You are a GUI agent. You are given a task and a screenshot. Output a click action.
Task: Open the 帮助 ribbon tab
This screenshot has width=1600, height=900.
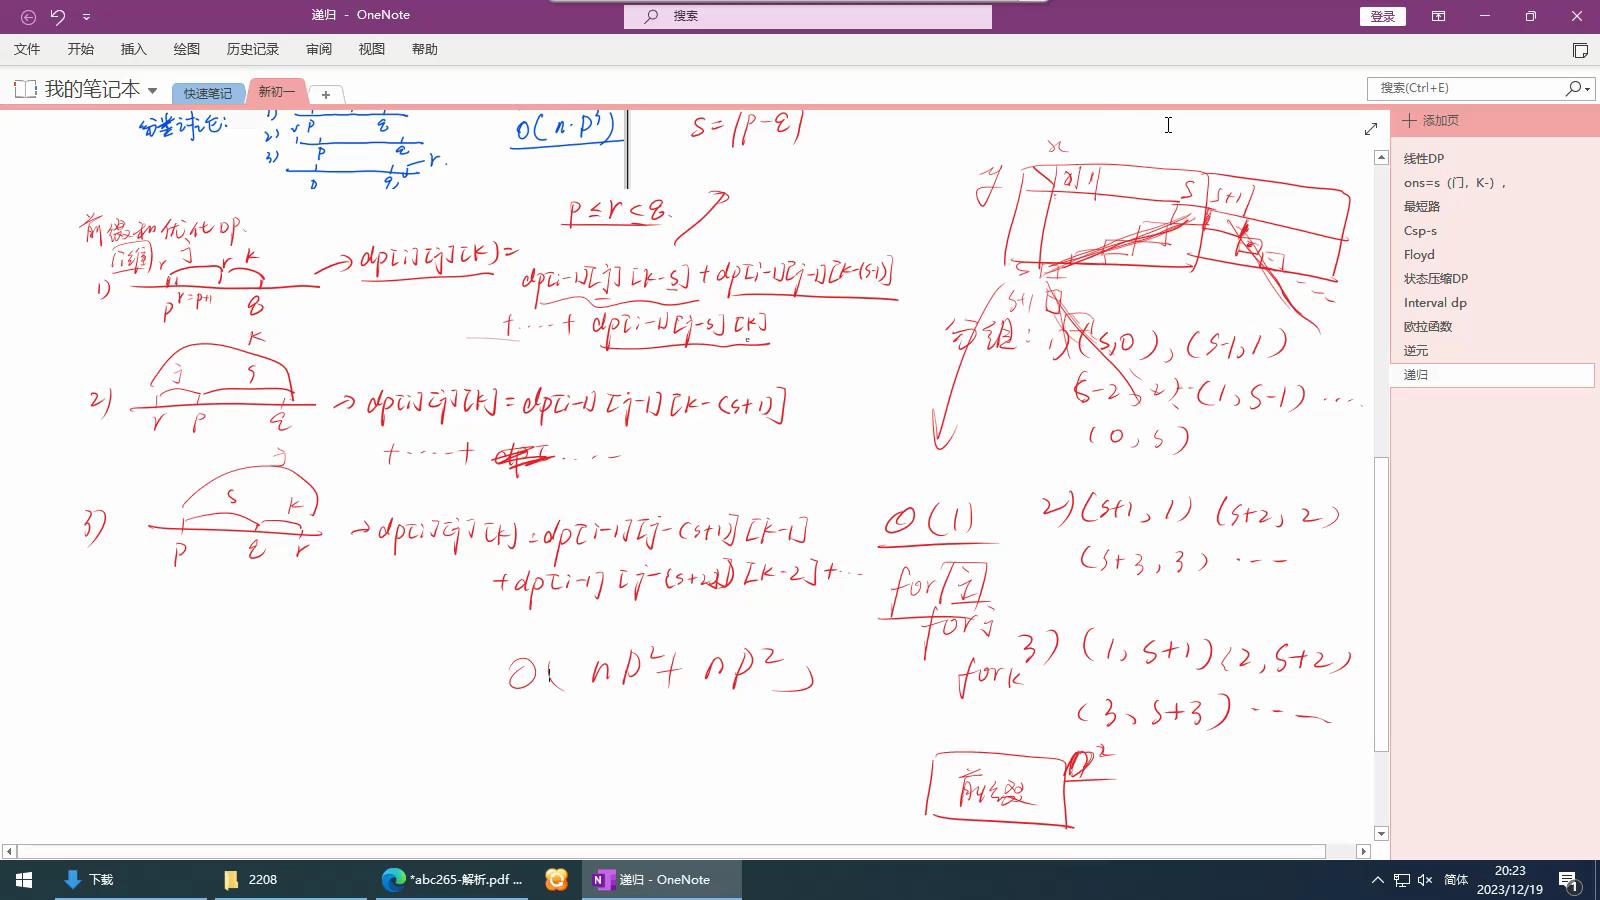coord(425,49)
